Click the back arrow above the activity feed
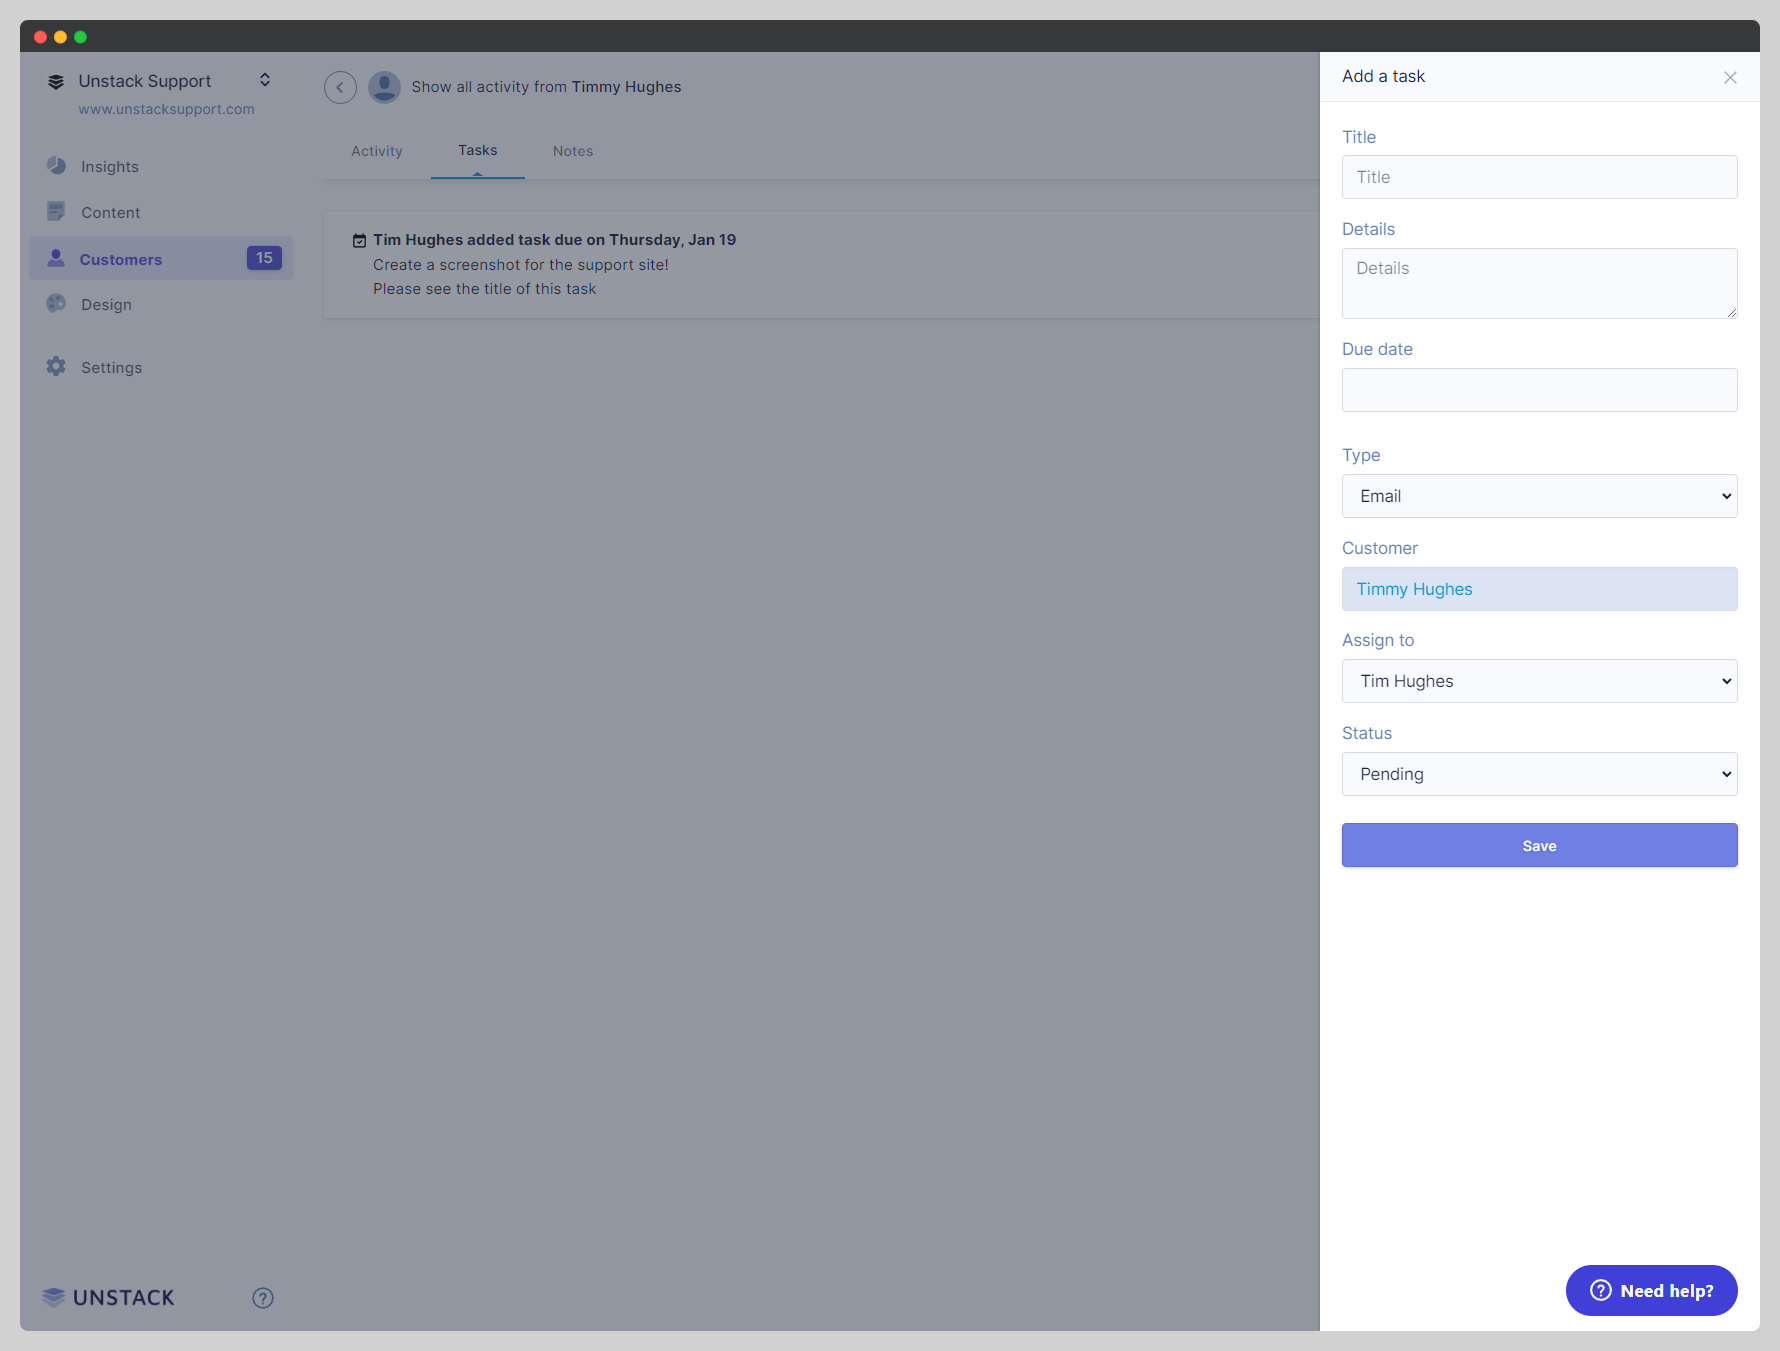 340,87
